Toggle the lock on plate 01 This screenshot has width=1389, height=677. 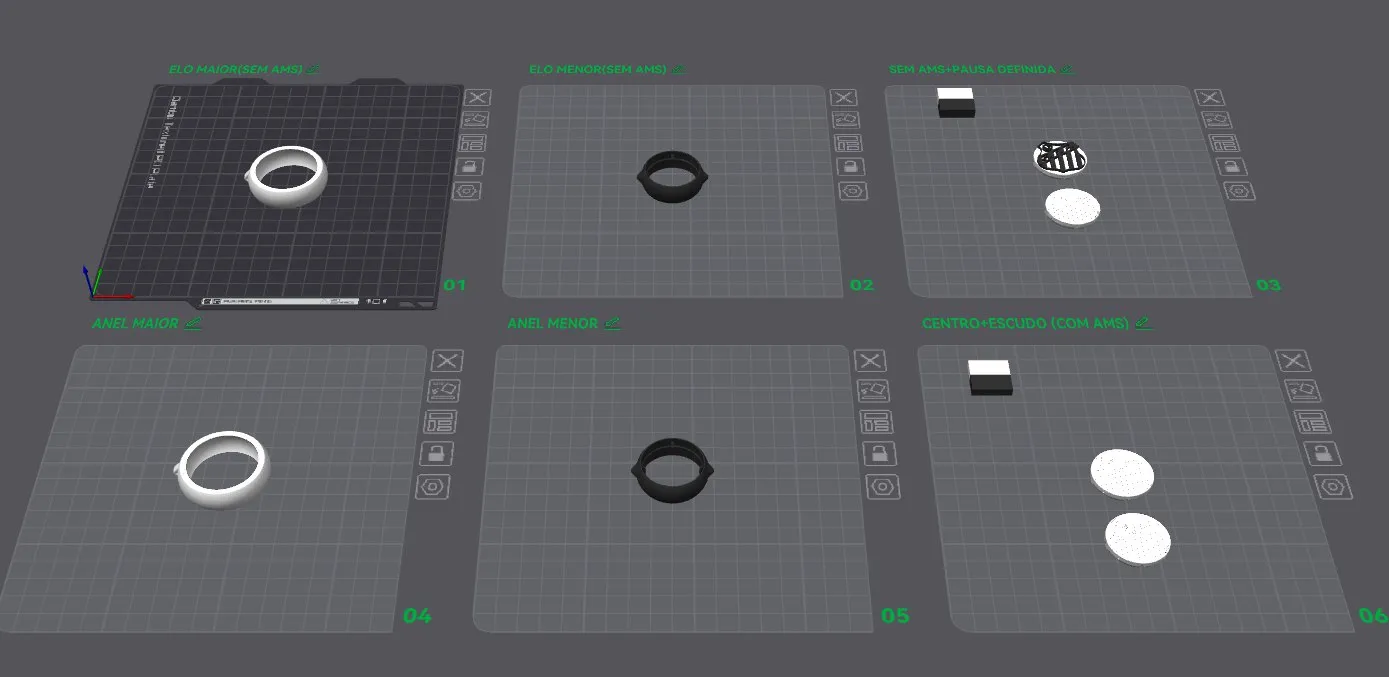coord(470,167)
